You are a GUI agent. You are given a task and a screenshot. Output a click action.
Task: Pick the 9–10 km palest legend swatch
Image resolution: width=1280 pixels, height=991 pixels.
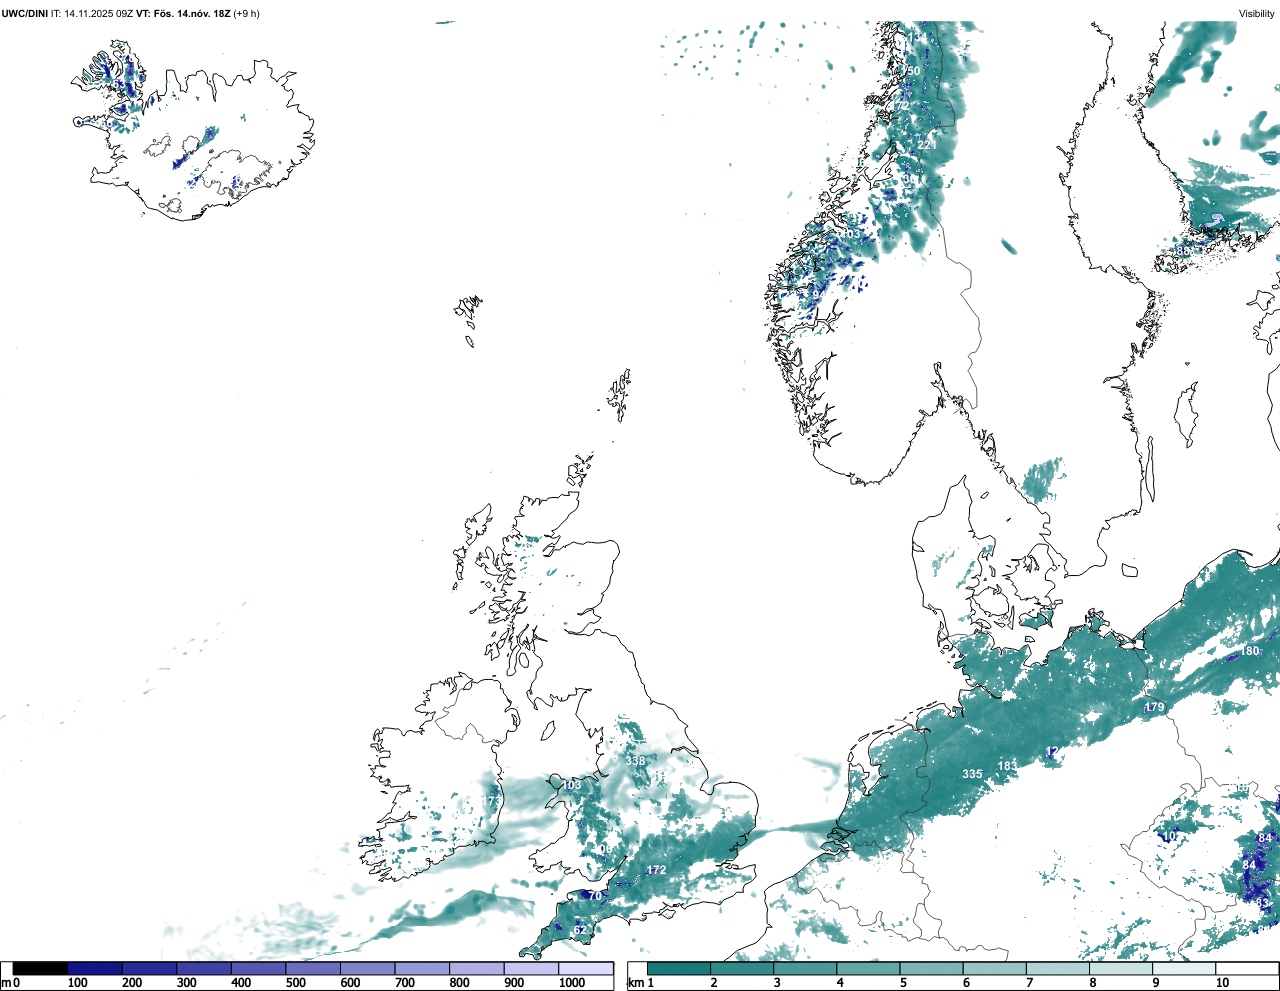pos(1184,968)
